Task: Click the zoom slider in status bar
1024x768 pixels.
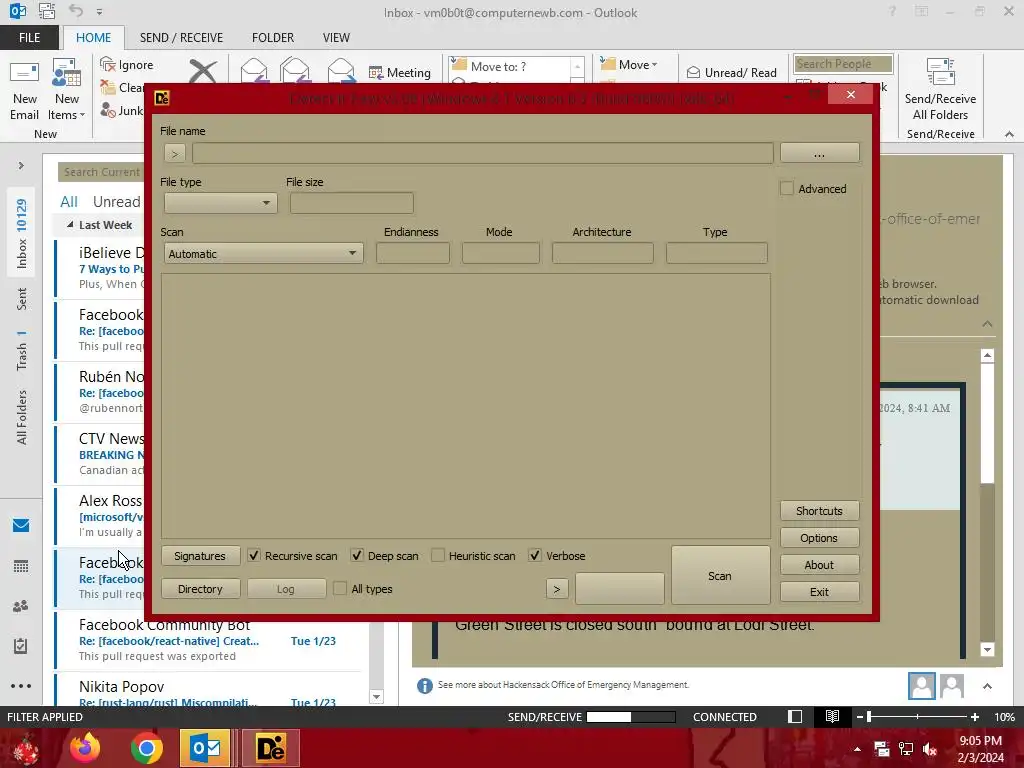Action: click(x=917, y=716)
